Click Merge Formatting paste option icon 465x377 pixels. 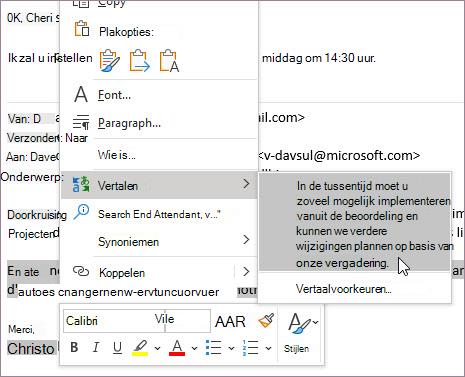(140, 60)
